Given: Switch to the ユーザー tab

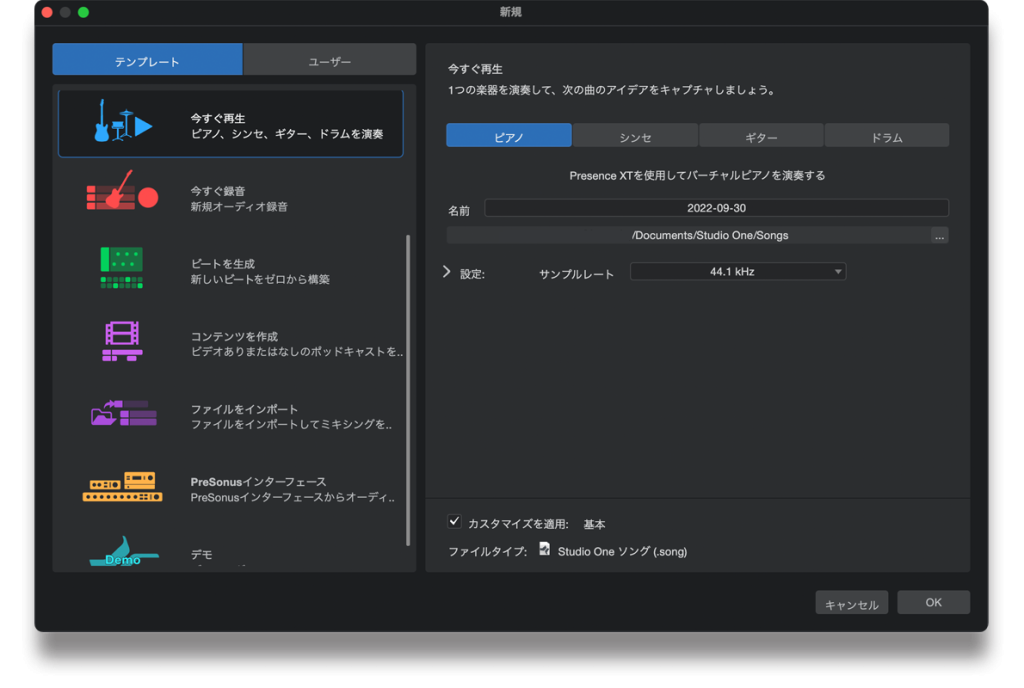Looking at the screenshot, I should (329, 60).
